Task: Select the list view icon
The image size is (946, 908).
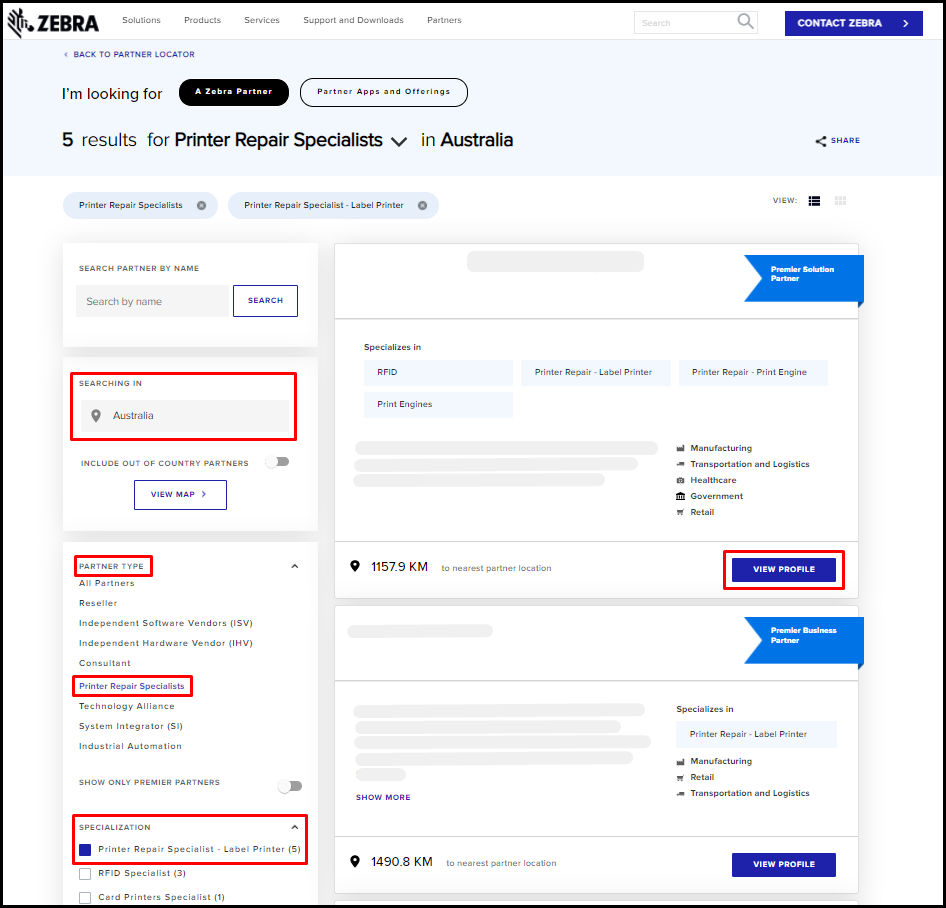Action: click(x=814, y=200)
